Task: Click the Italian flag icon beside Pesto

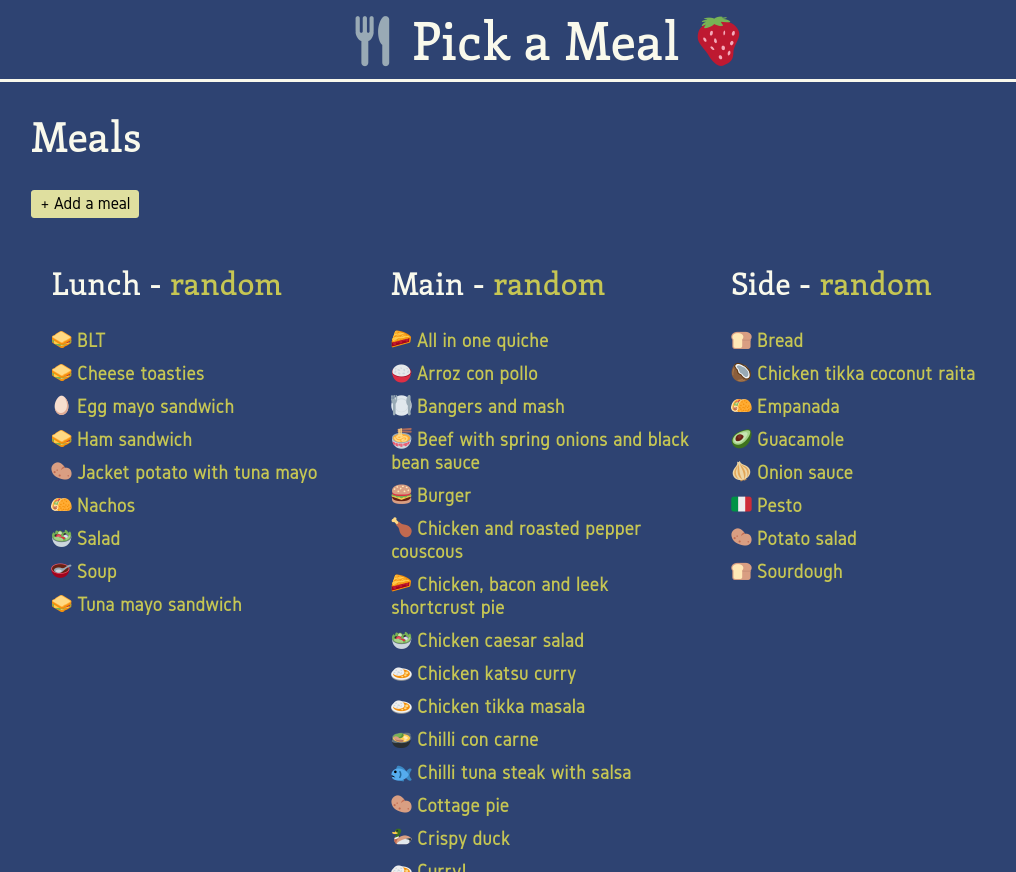Action: click(742, 505)
